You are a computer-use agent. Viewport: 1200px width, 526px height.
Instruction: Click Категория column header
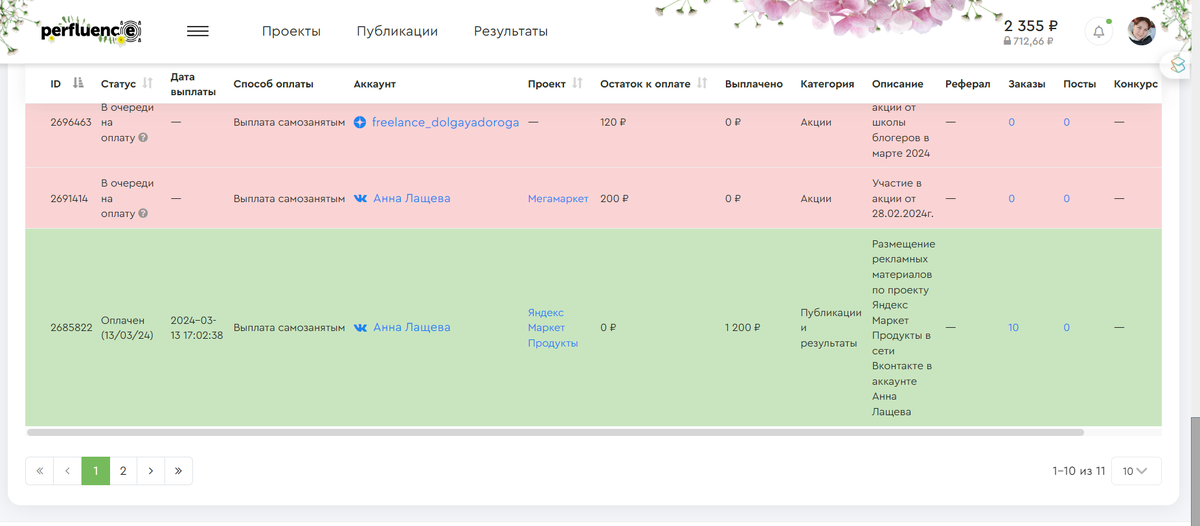pyautogui.click(x=827, y=84)
